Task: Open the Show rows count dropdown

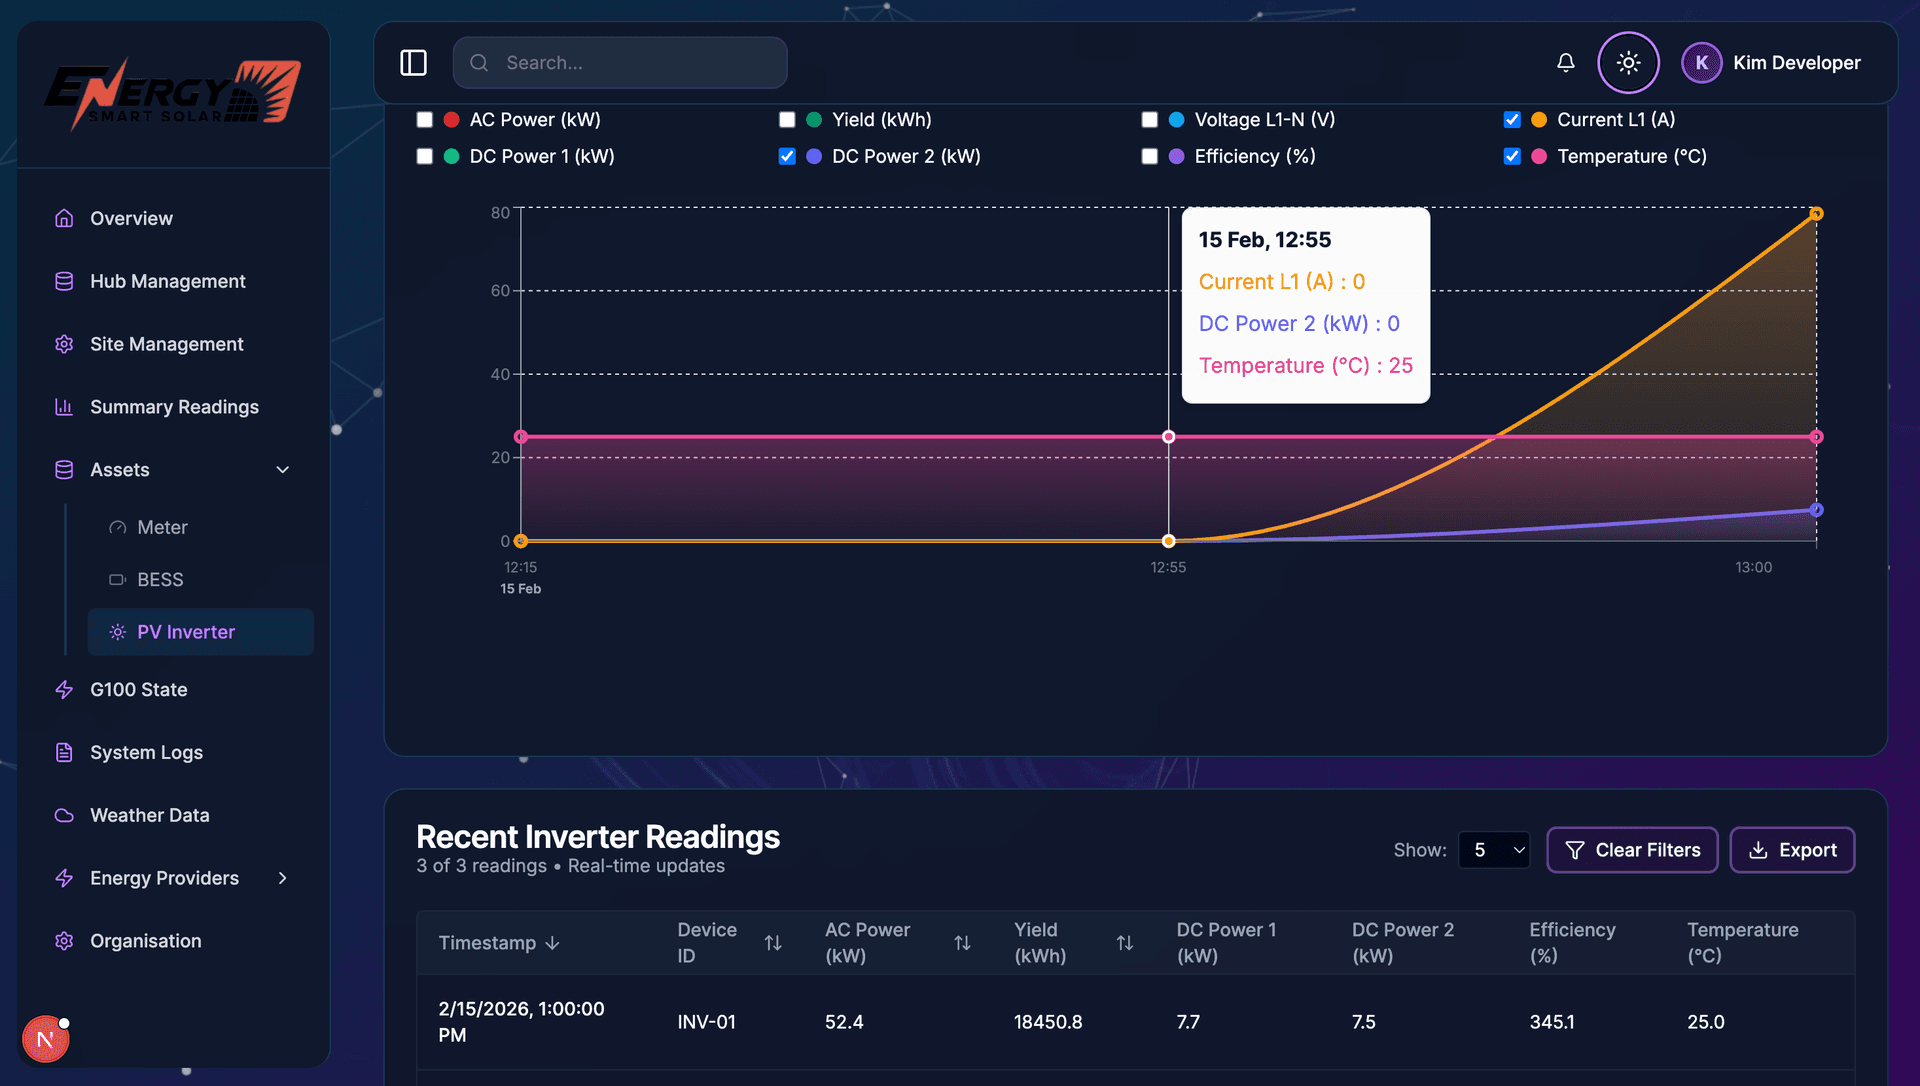Action: point(1494,850)
